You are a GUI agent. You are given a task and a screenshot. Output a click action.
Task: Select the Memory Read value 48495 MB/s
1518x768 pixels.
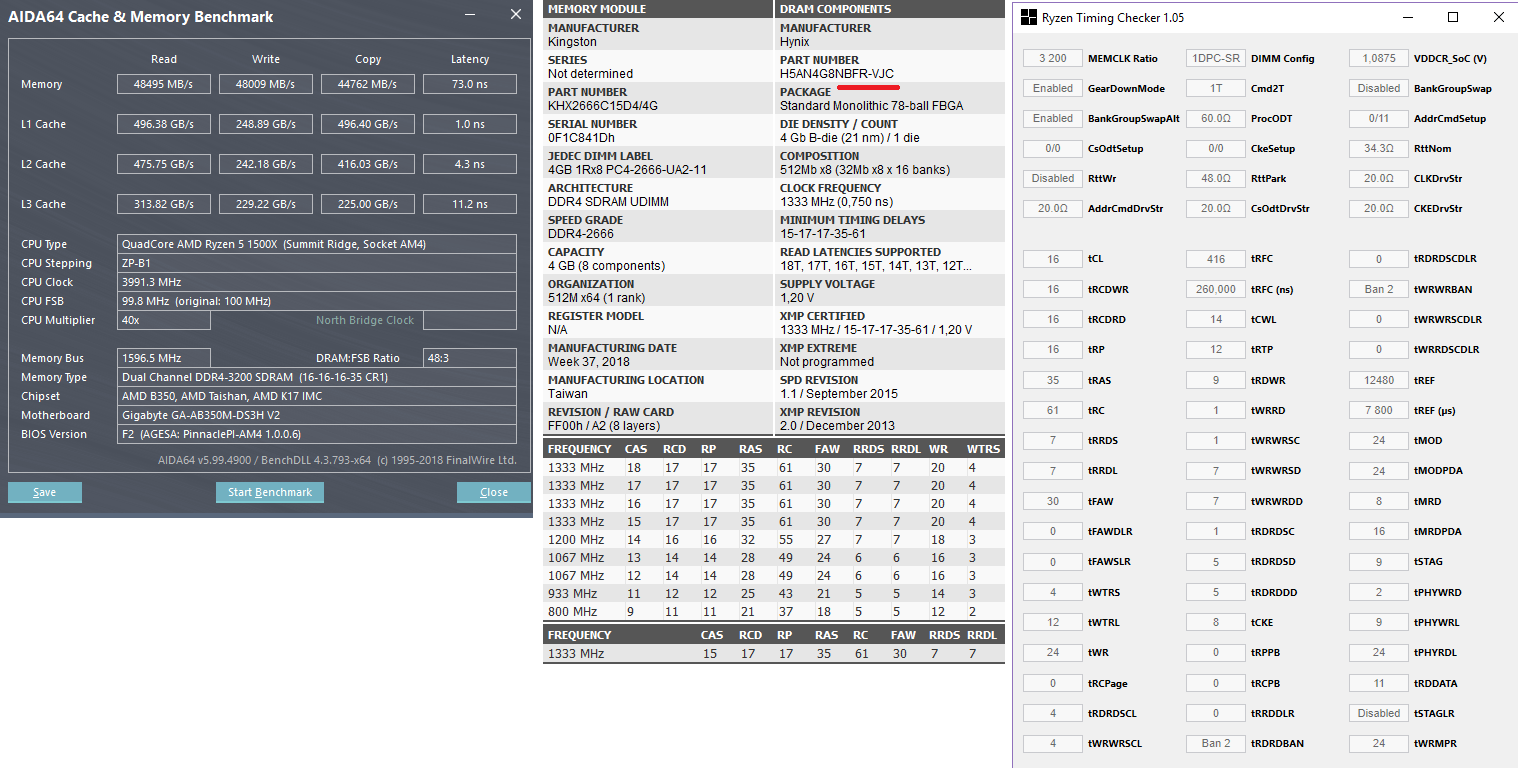click(164, 84)
